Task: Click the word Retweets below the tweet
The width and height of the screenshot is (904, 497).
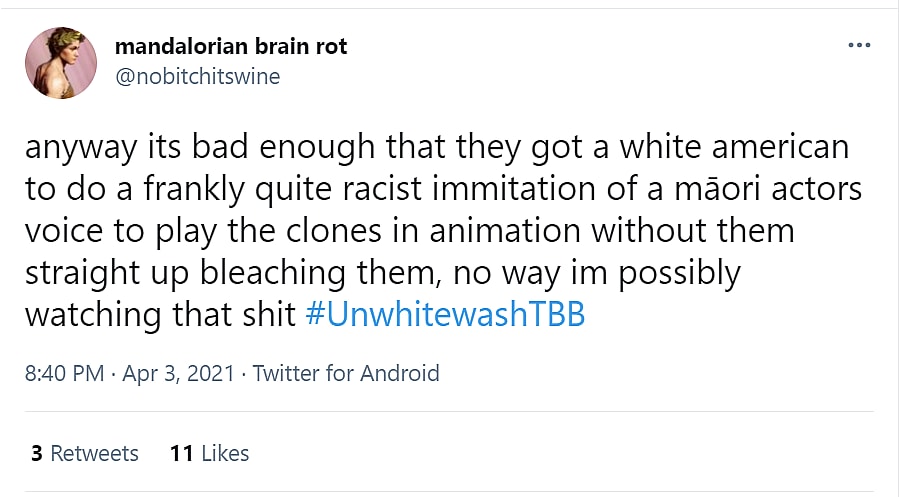Action: pyautogui.click(x=95, y=453)
